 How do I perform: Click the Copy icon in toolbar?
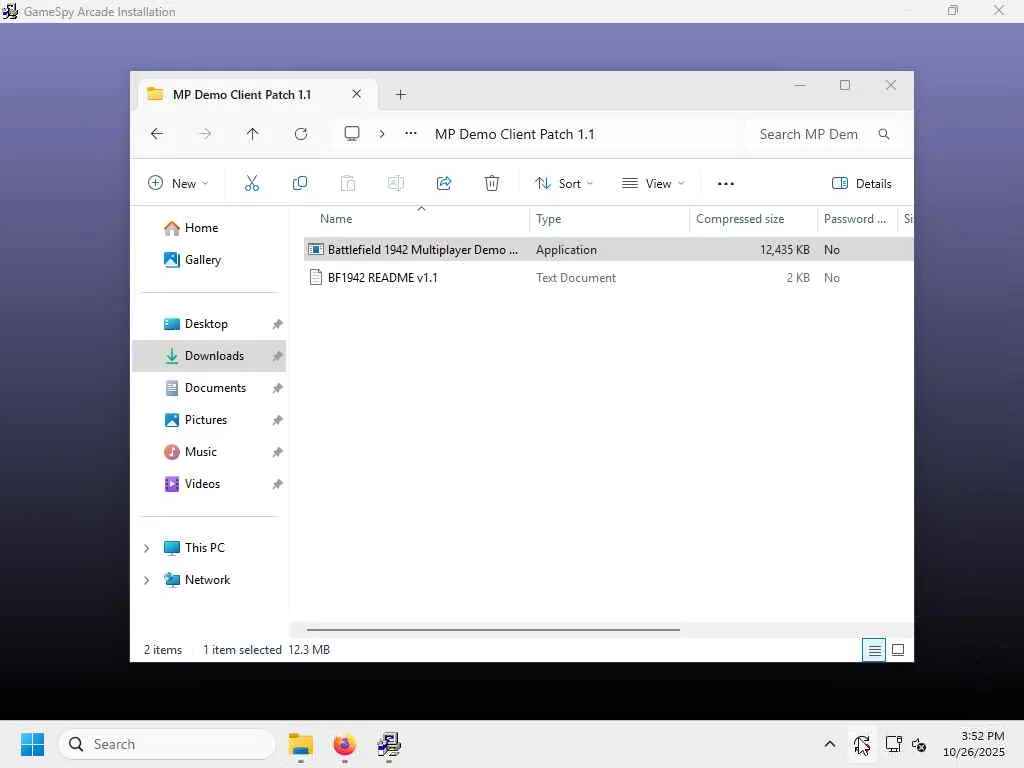coord(300,184)
